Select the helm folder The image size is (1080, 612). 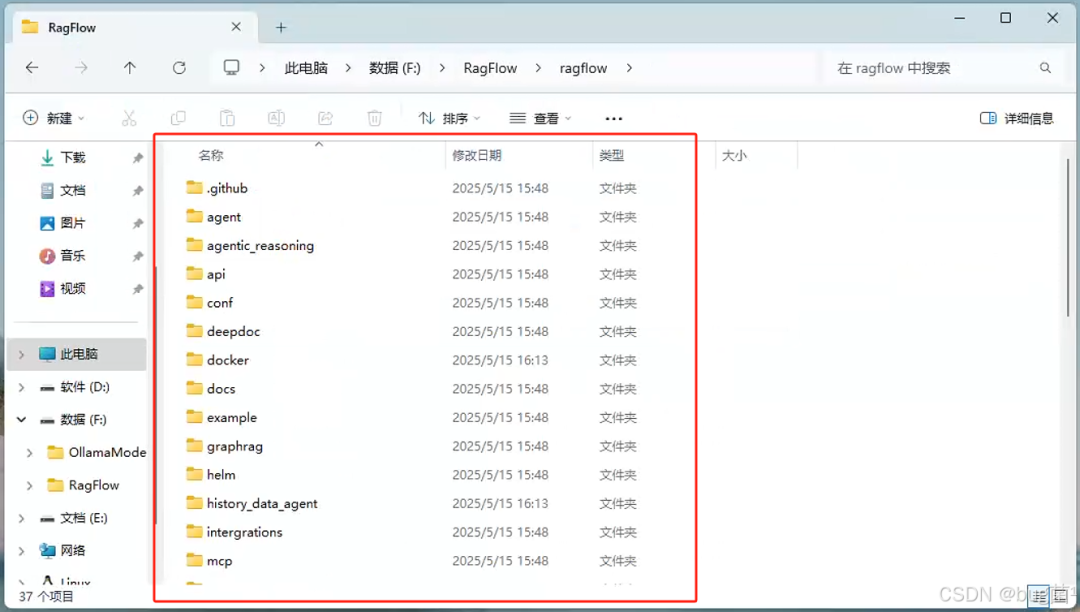coord(221,474)
